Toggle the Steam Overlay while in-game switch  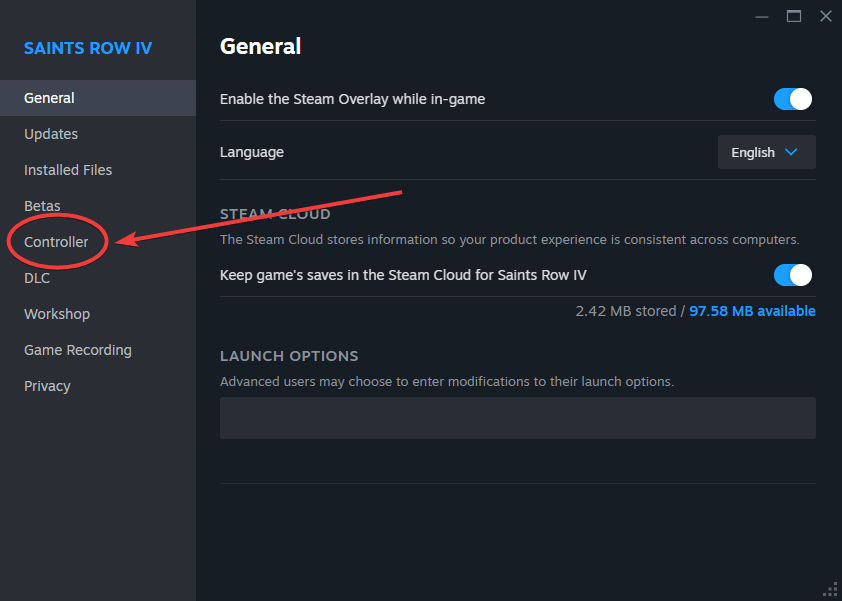coord(793,99)
